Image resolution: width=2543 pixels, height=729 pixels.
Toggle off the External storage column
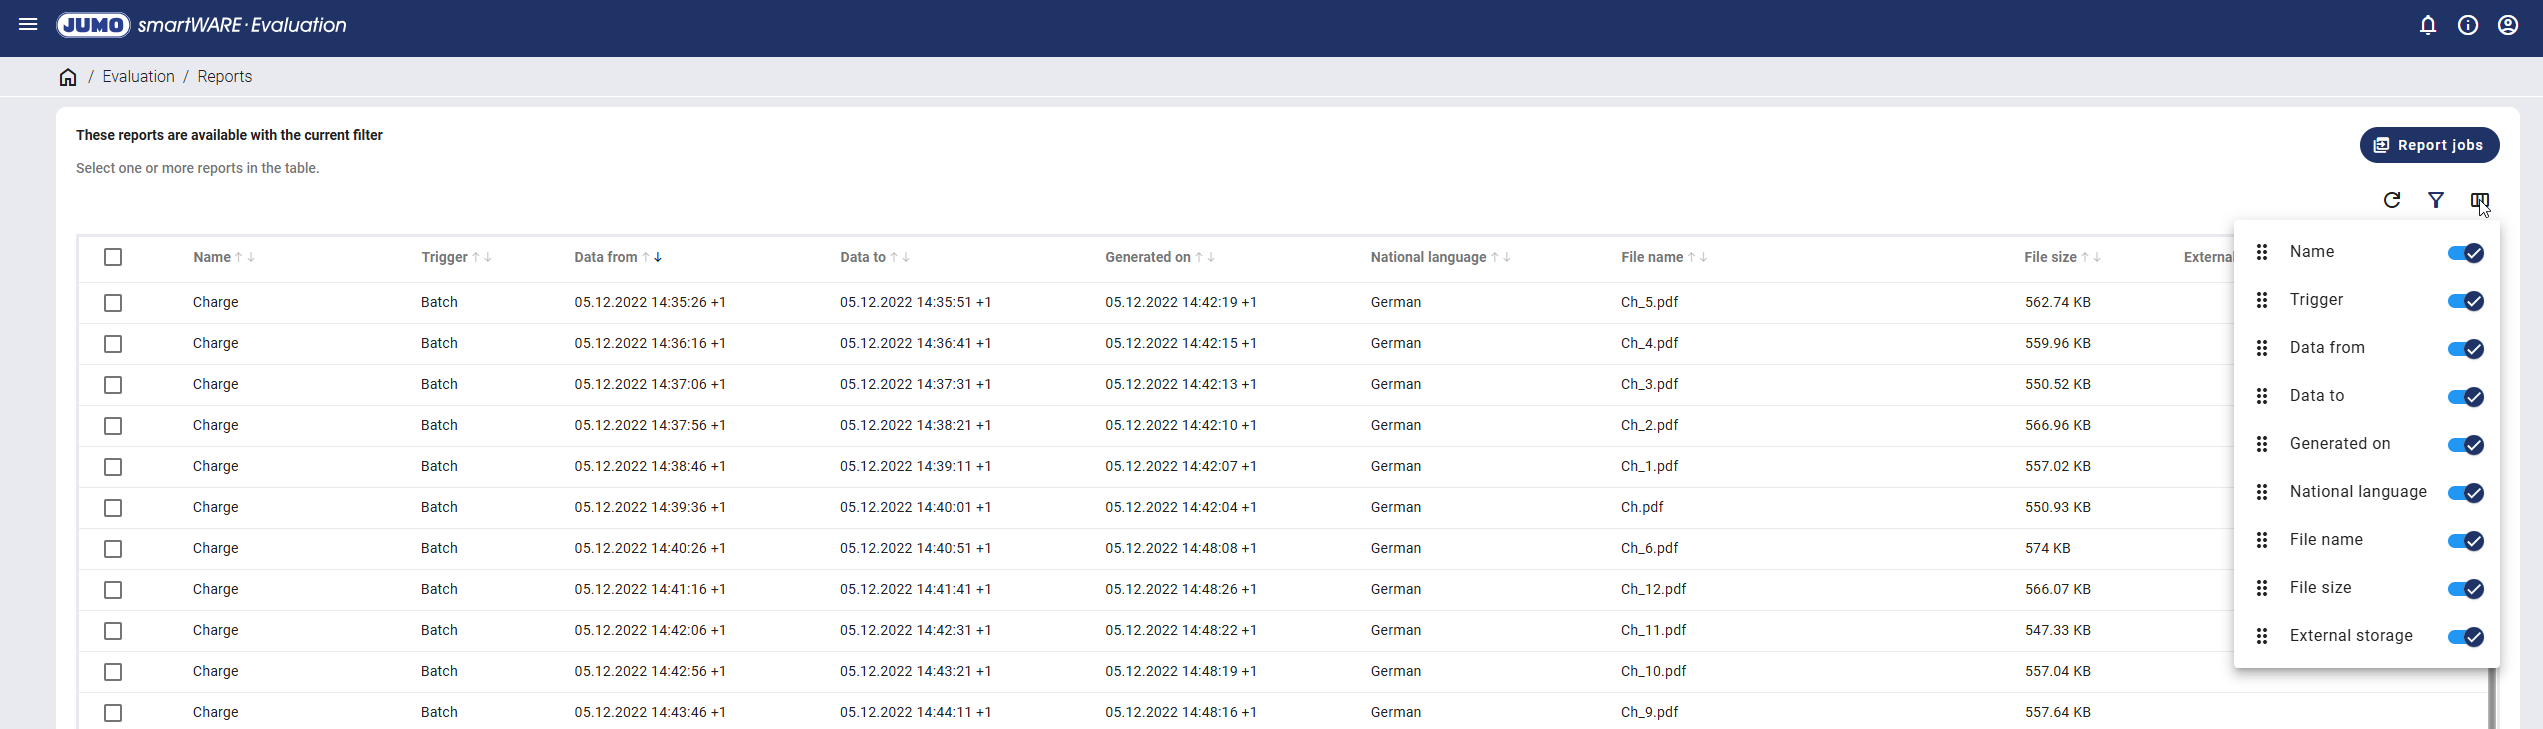2465,637
